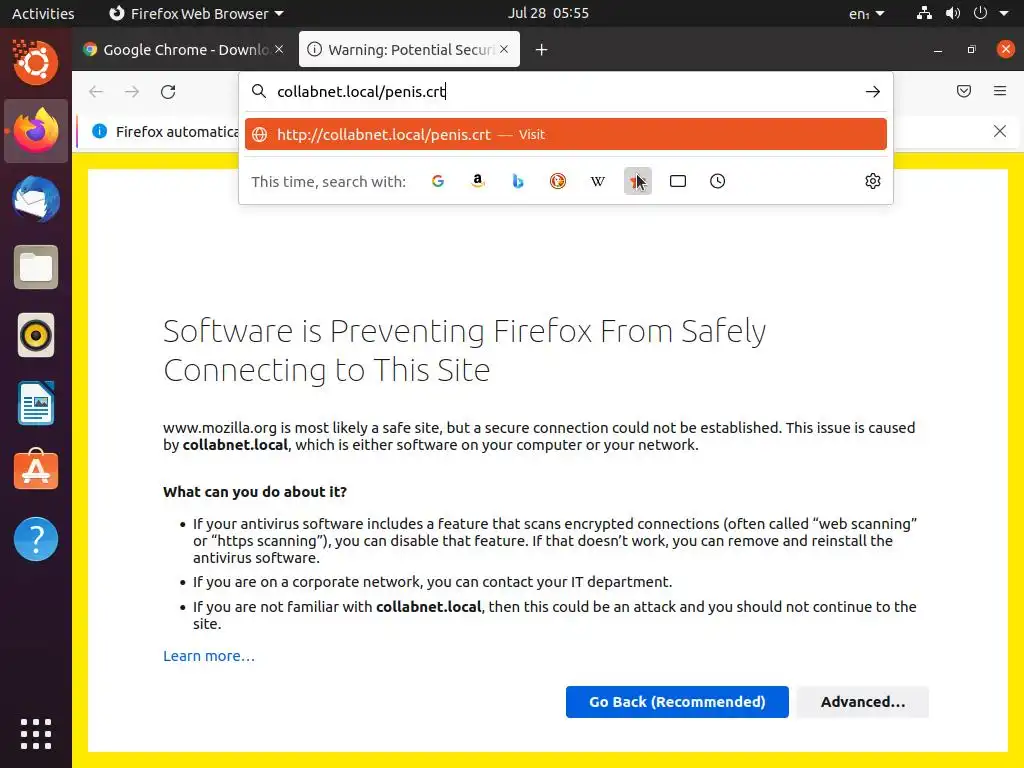Visit http://collabnet.local suggestion row
The image size is (1024, 768).
click(x=565, y=135)
